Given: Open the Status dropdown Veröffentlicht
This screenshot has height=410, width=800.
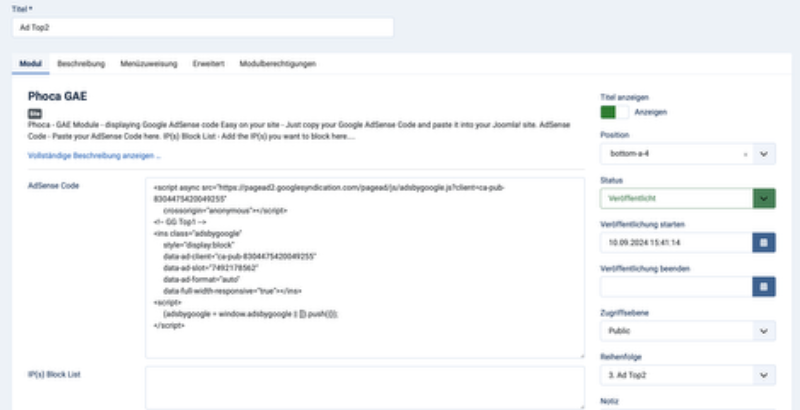Looking at the screenshot, I should [x=688, y=198].
